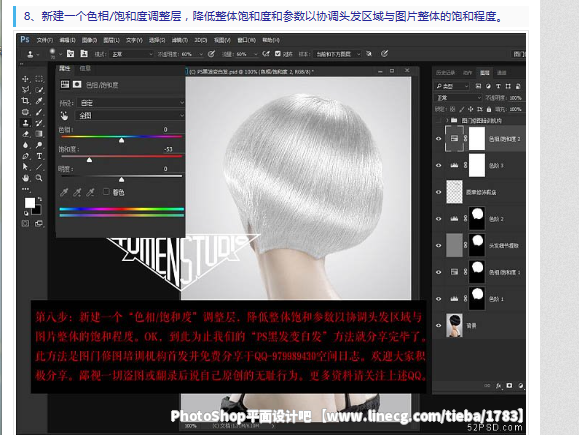Select the Move tool
Viewport: 579px width, 435px height.
click(25, 79)
